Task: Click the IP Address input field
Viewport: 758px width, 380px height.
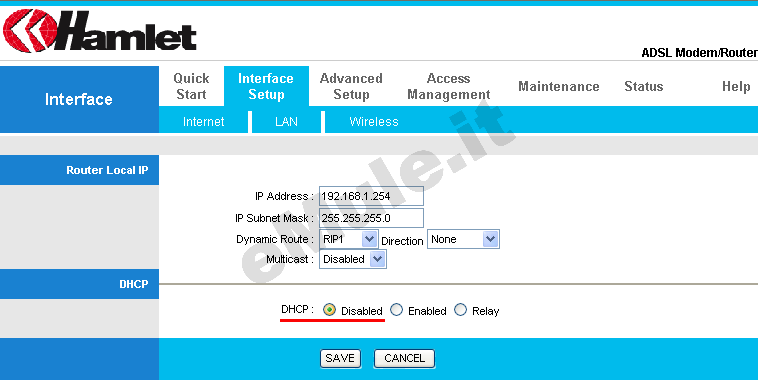Action: tap(371, 196)
